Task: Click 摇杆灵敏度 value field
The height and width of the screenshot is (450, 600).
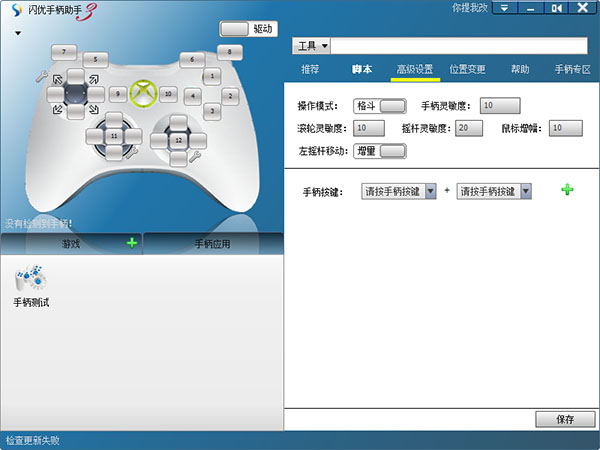Action: [x=469, y=128]
